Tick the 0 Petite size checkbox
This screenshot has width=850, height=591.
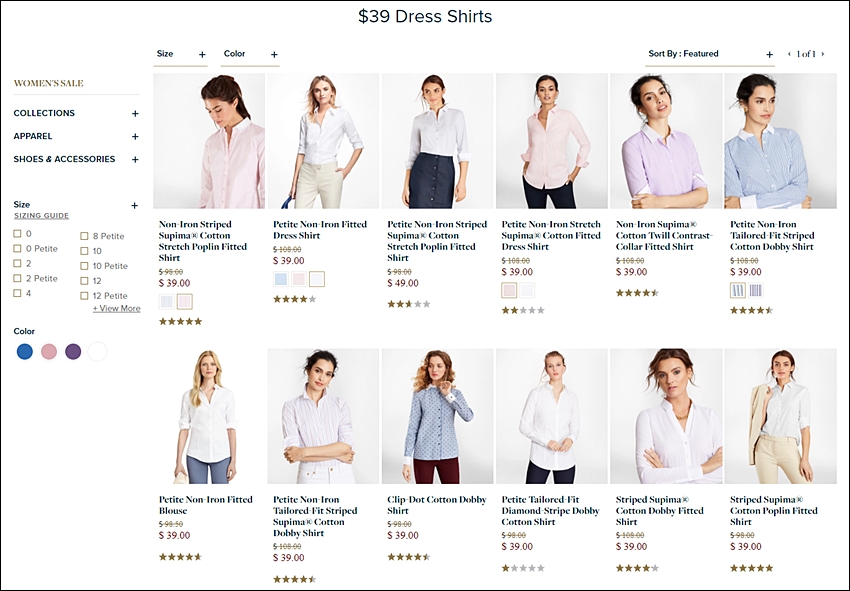[x=17, y=248]
